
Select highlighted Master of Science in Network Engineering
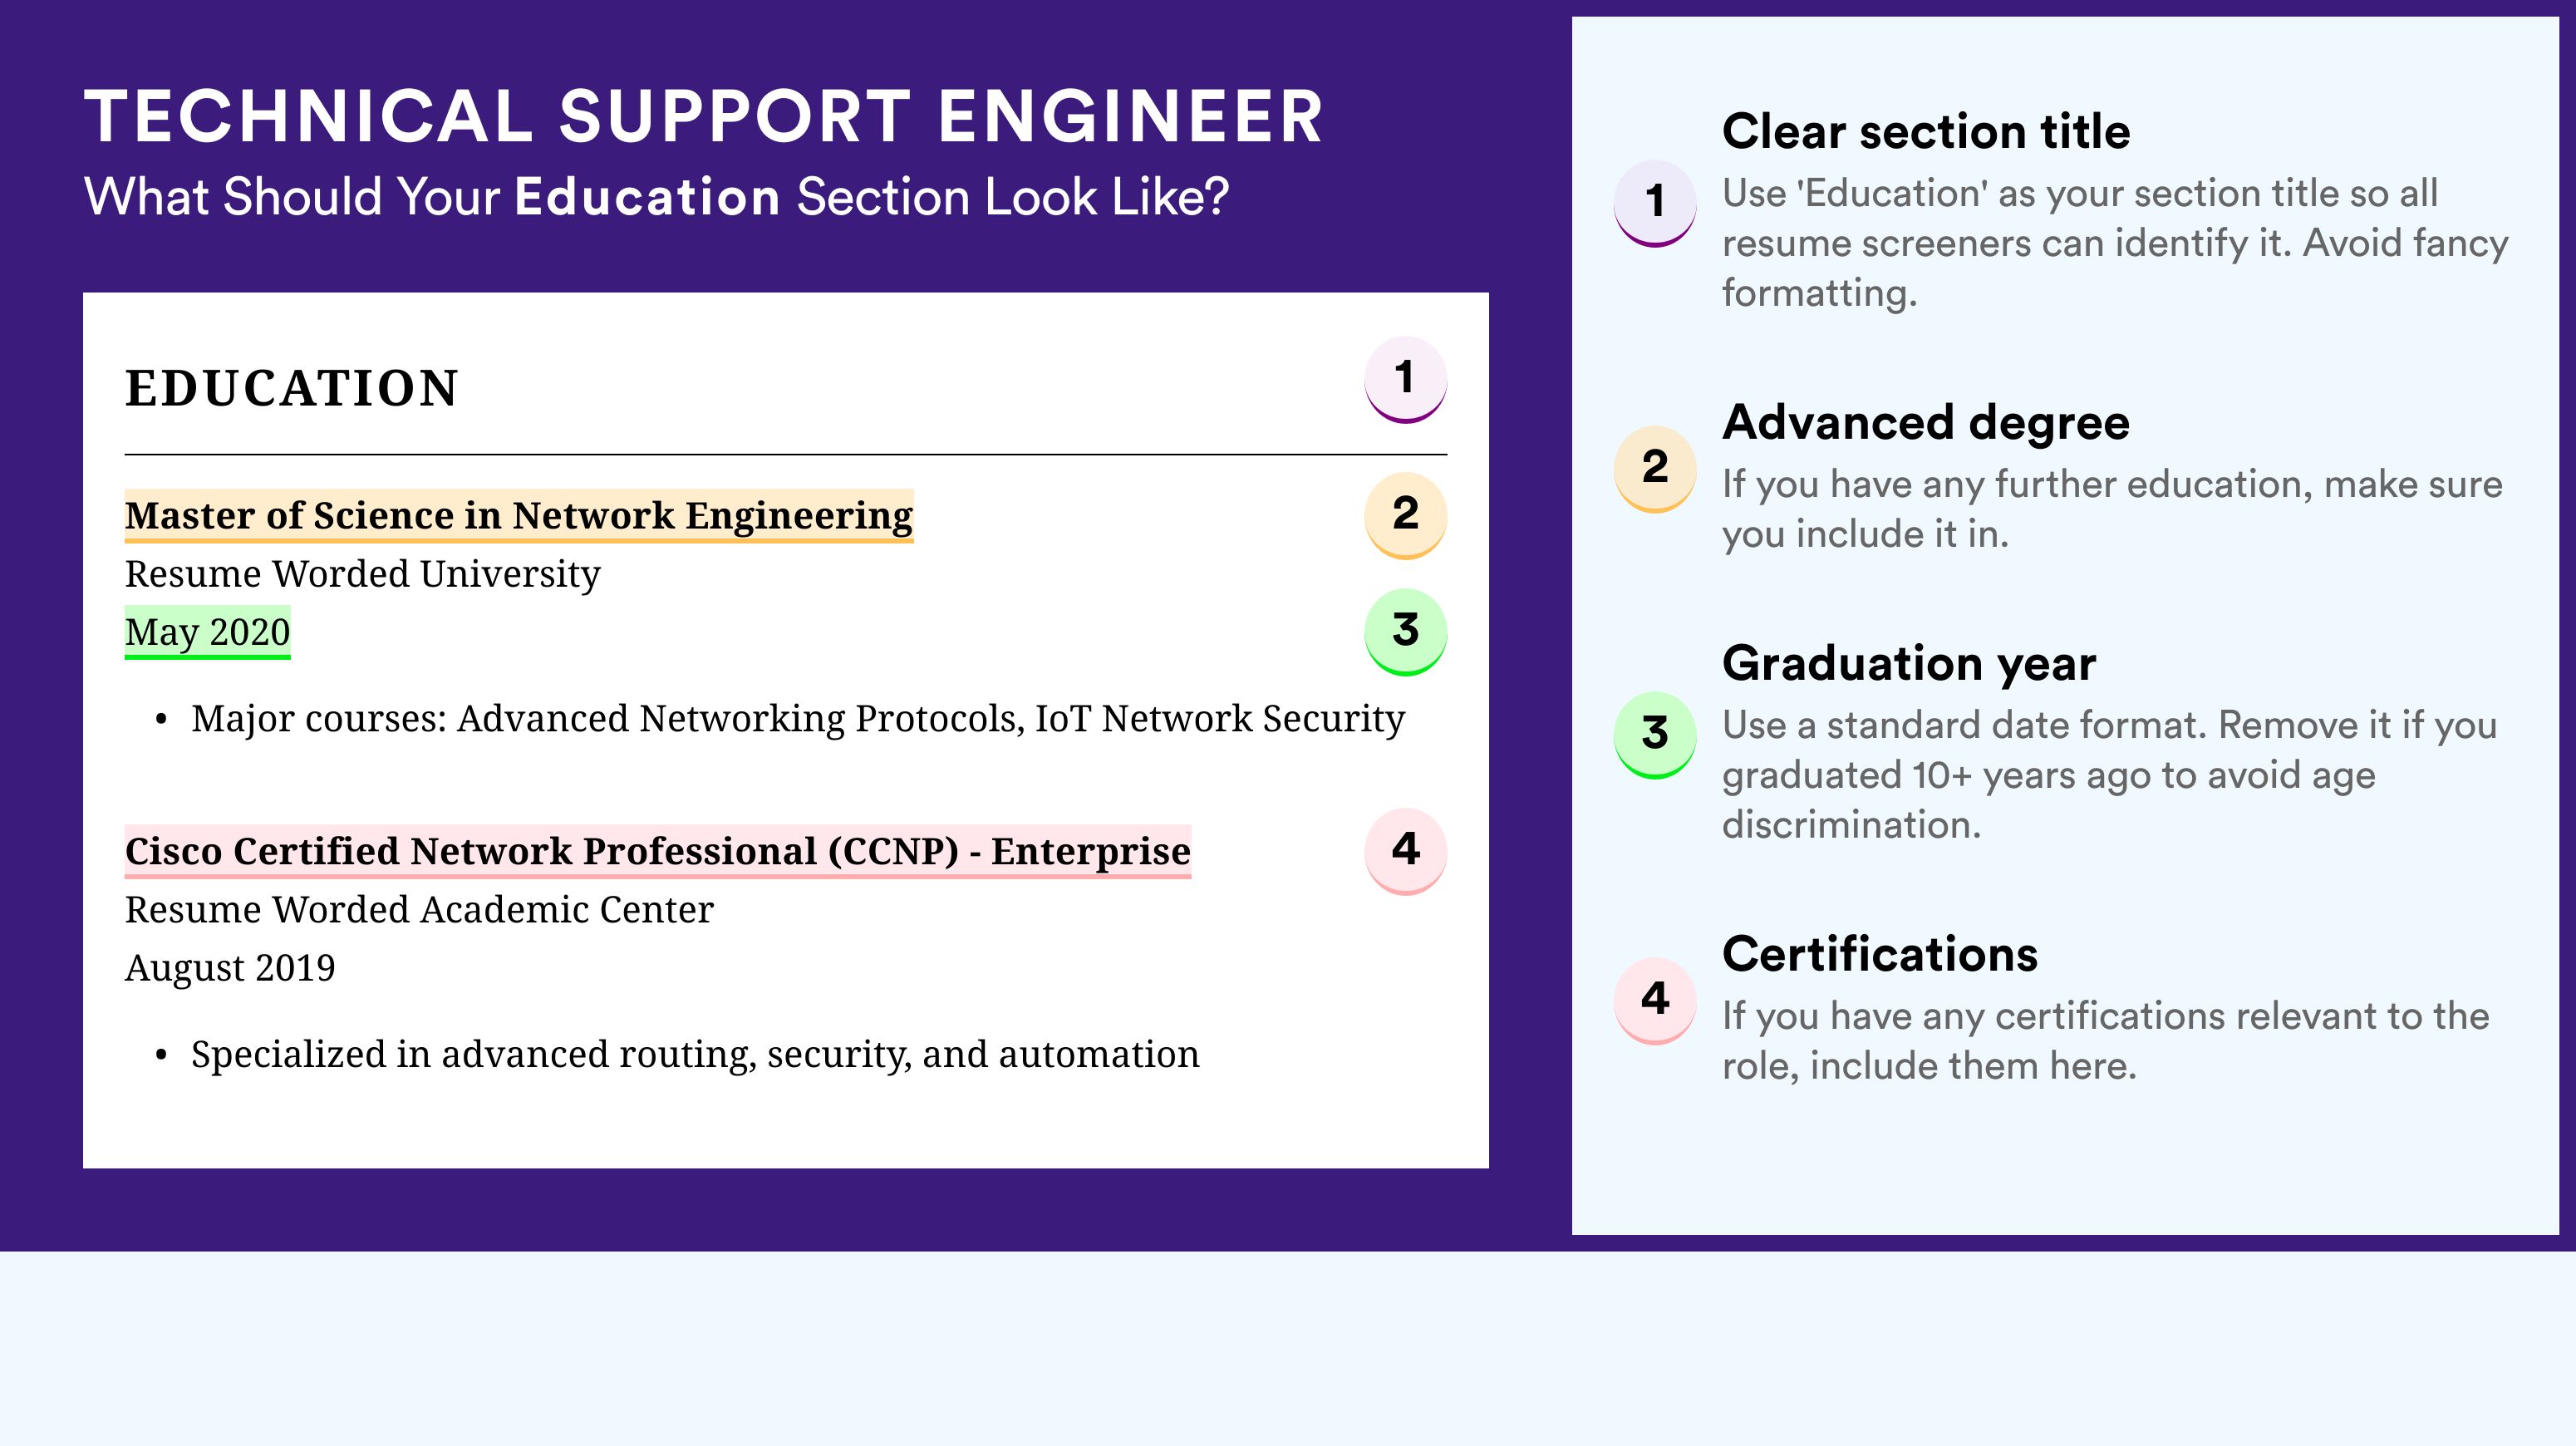[x=519, y=516]
